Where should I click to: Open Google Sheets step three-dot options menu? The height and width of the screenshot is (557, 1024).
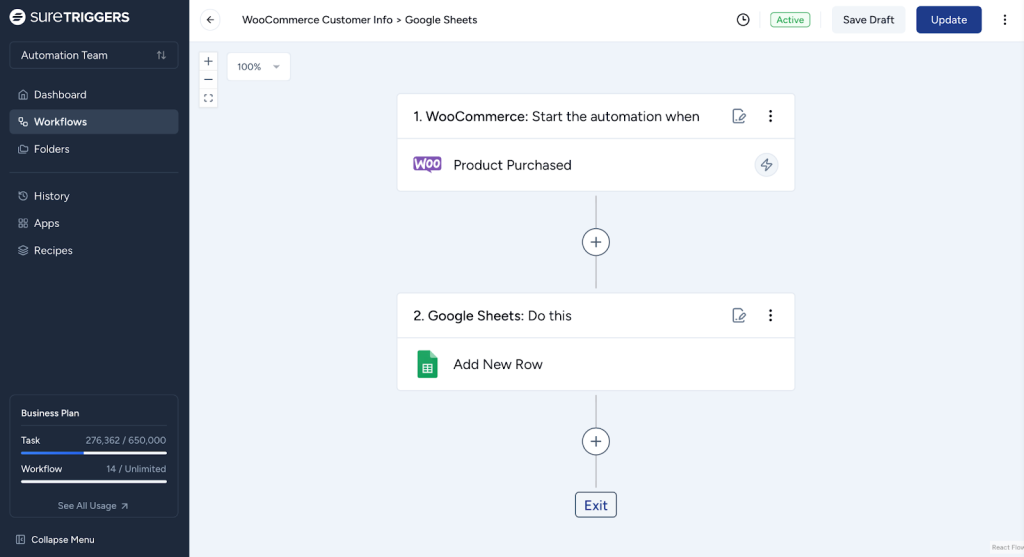pos(770,315)
